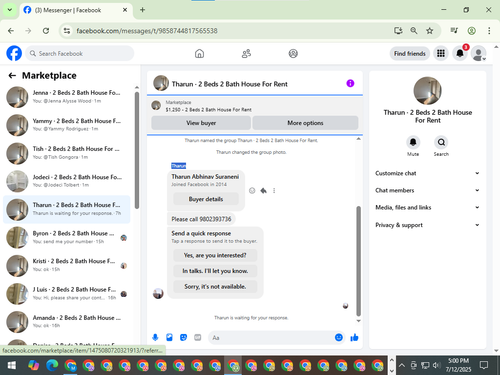The width and height of the screenshot is (500, 375).
Task: Expand Privacy & support section
Action: tap(428, 225)
